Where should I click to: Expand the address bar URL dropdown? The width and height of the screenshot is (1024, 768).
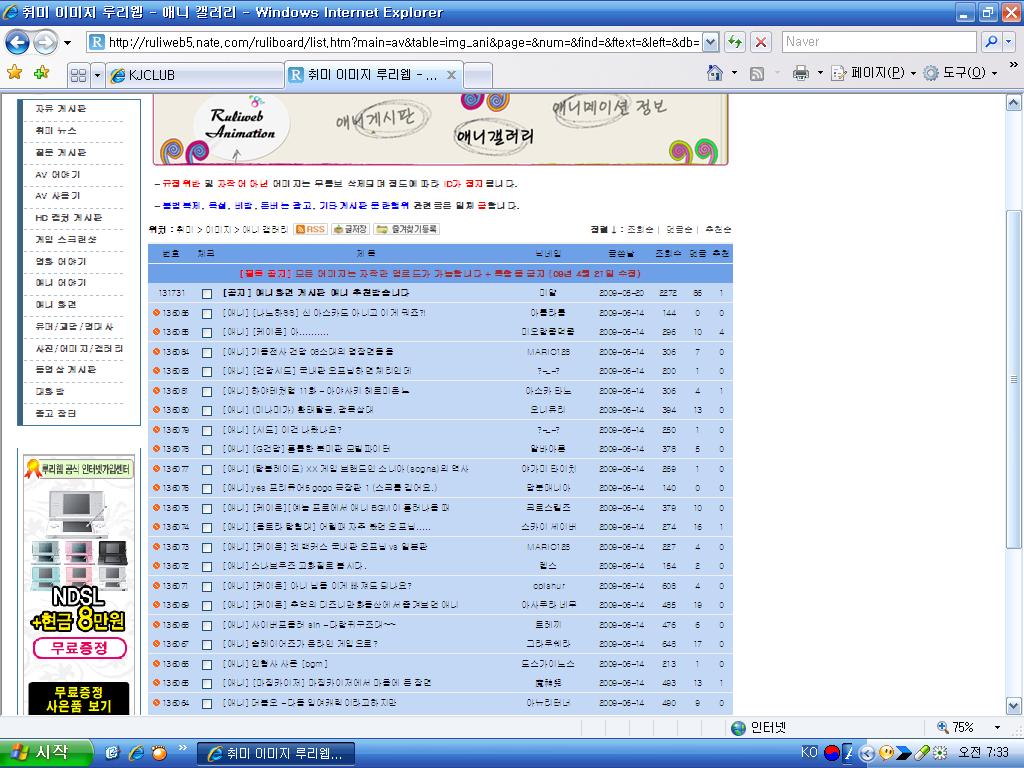point(710,42)
